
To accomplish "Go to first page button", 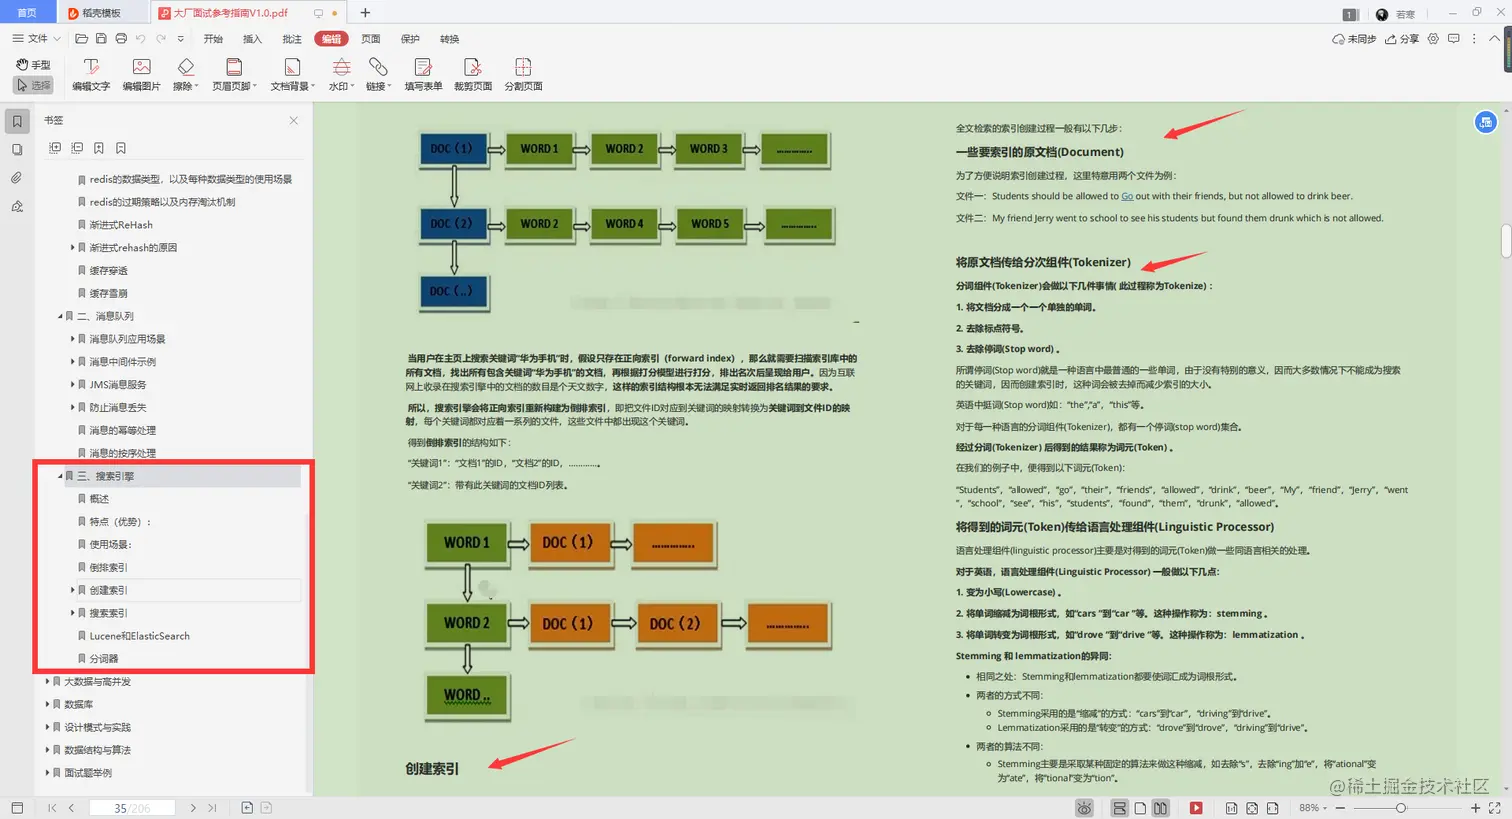I will click(x=52, y=808).
